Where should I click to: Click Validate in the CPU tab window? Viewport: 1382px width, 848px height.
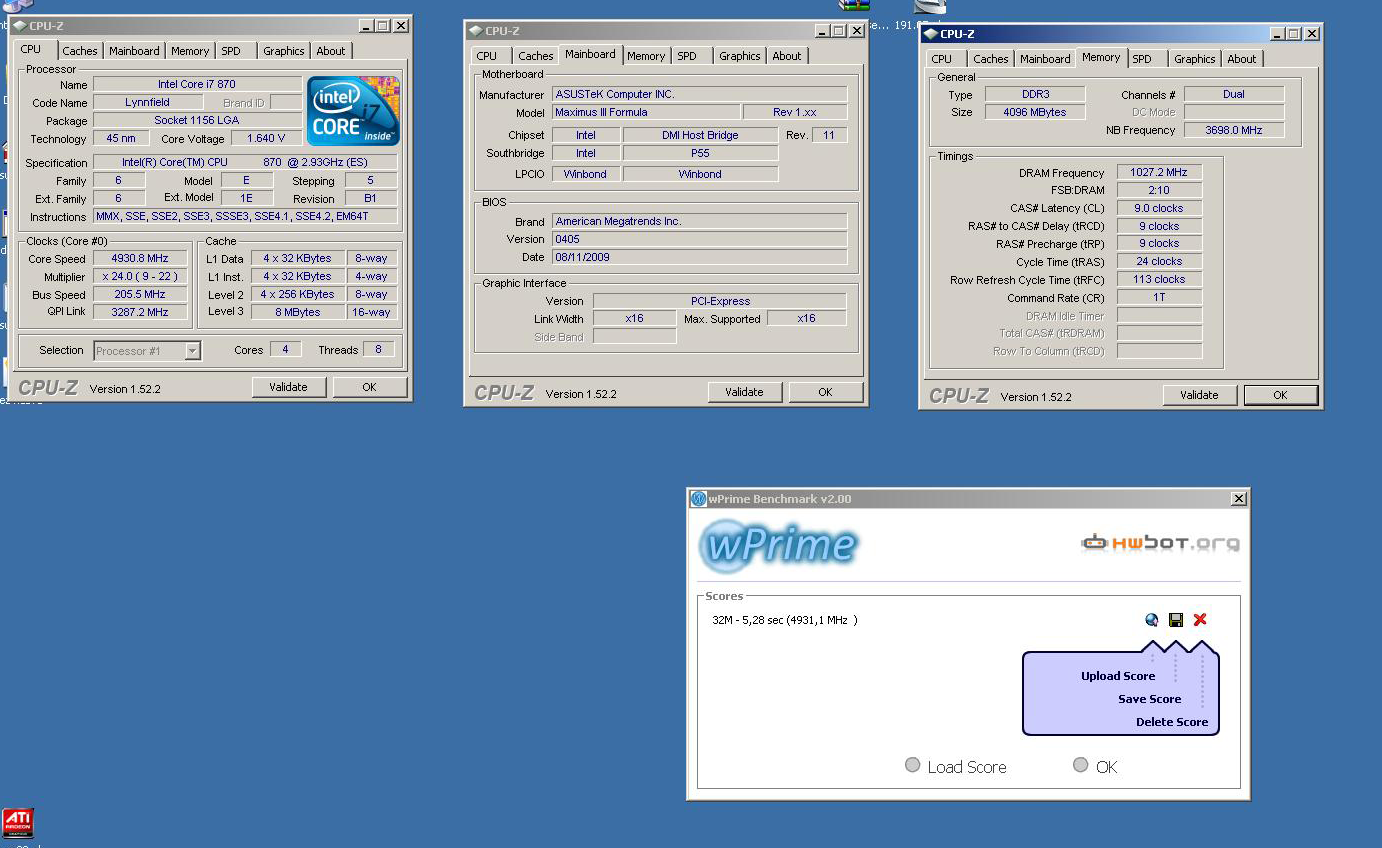coord(288,387)
